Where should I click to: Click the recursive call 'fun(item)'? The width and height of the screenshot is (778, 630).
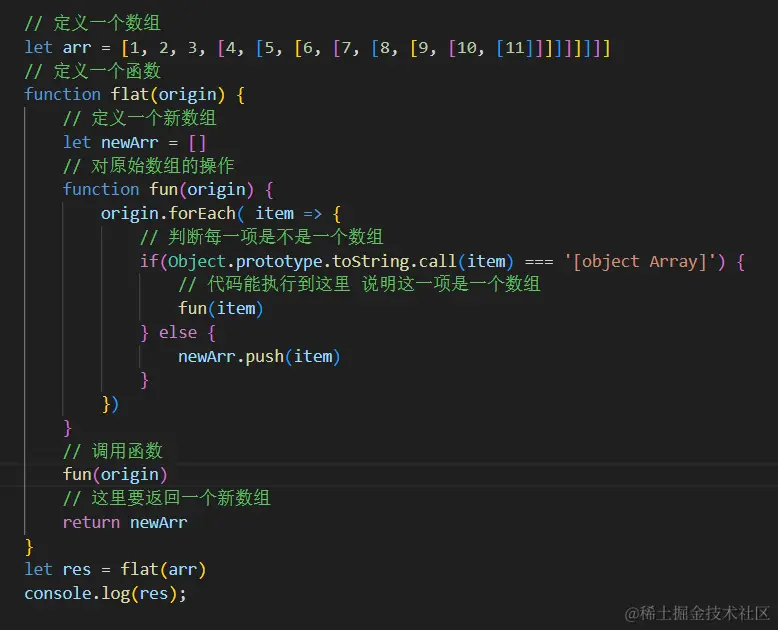(221, 309)
